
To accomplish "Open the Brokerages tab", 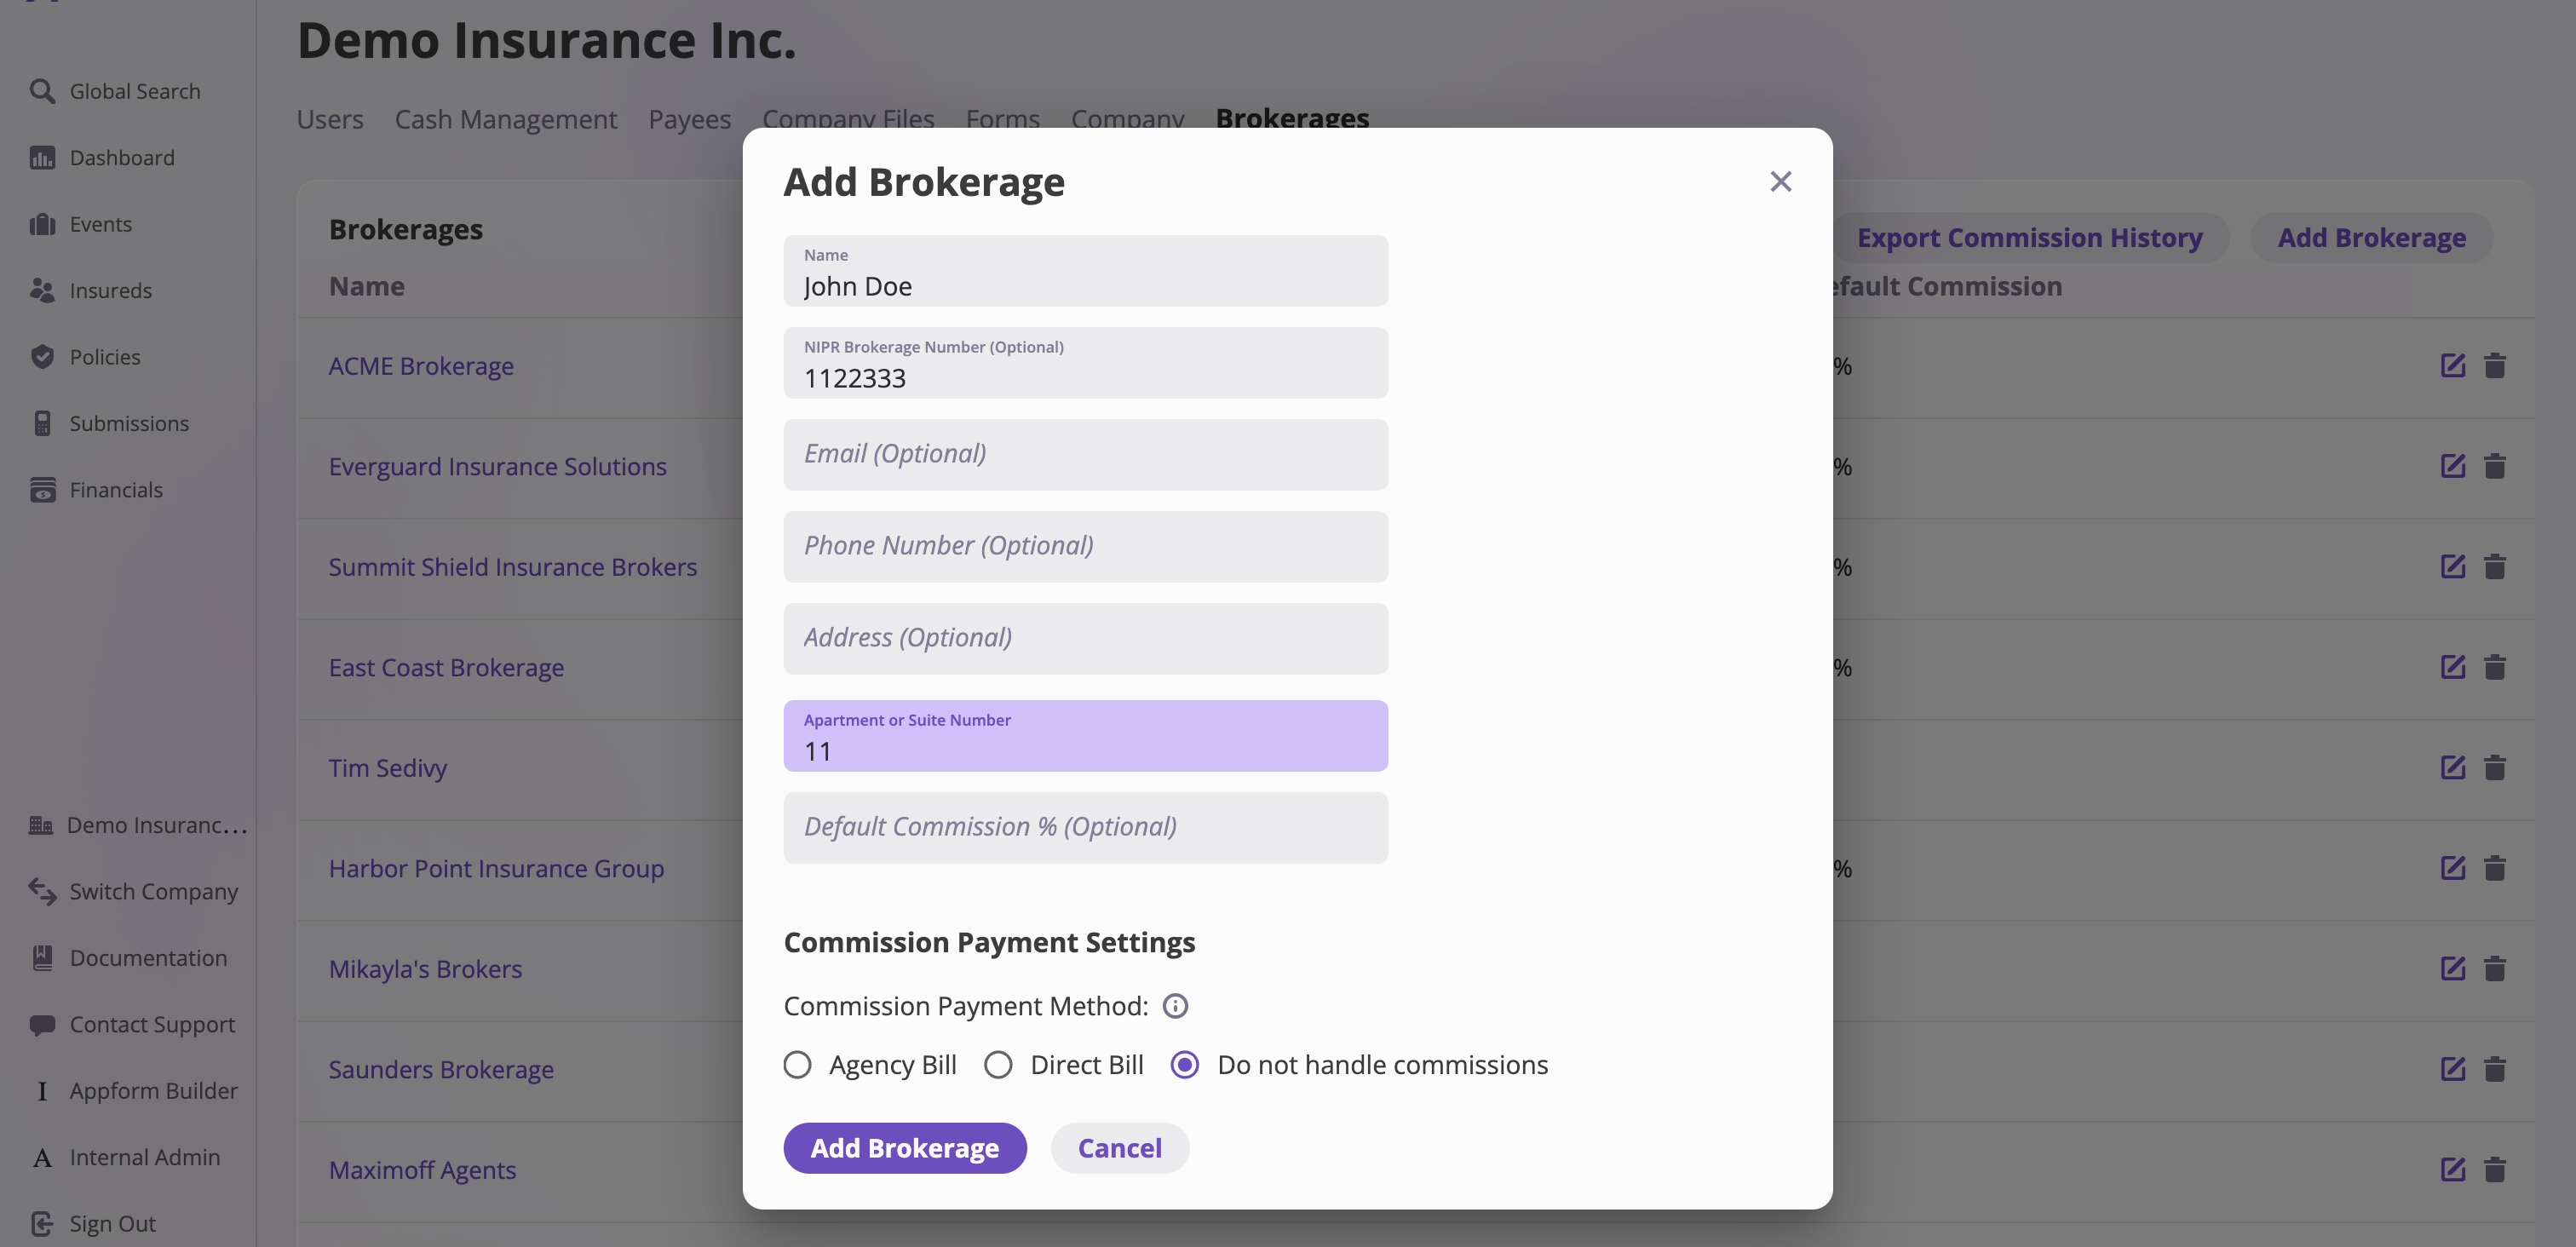I will (1292, 118).
